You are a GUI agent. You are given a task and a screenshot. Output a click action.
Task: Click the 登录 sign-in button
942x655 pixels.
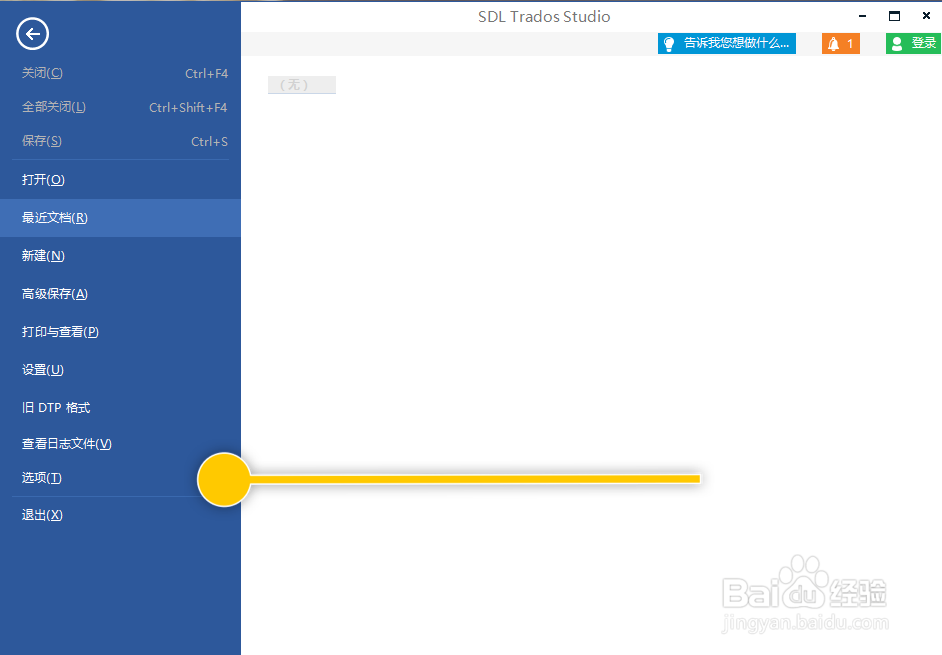(913, 43)
